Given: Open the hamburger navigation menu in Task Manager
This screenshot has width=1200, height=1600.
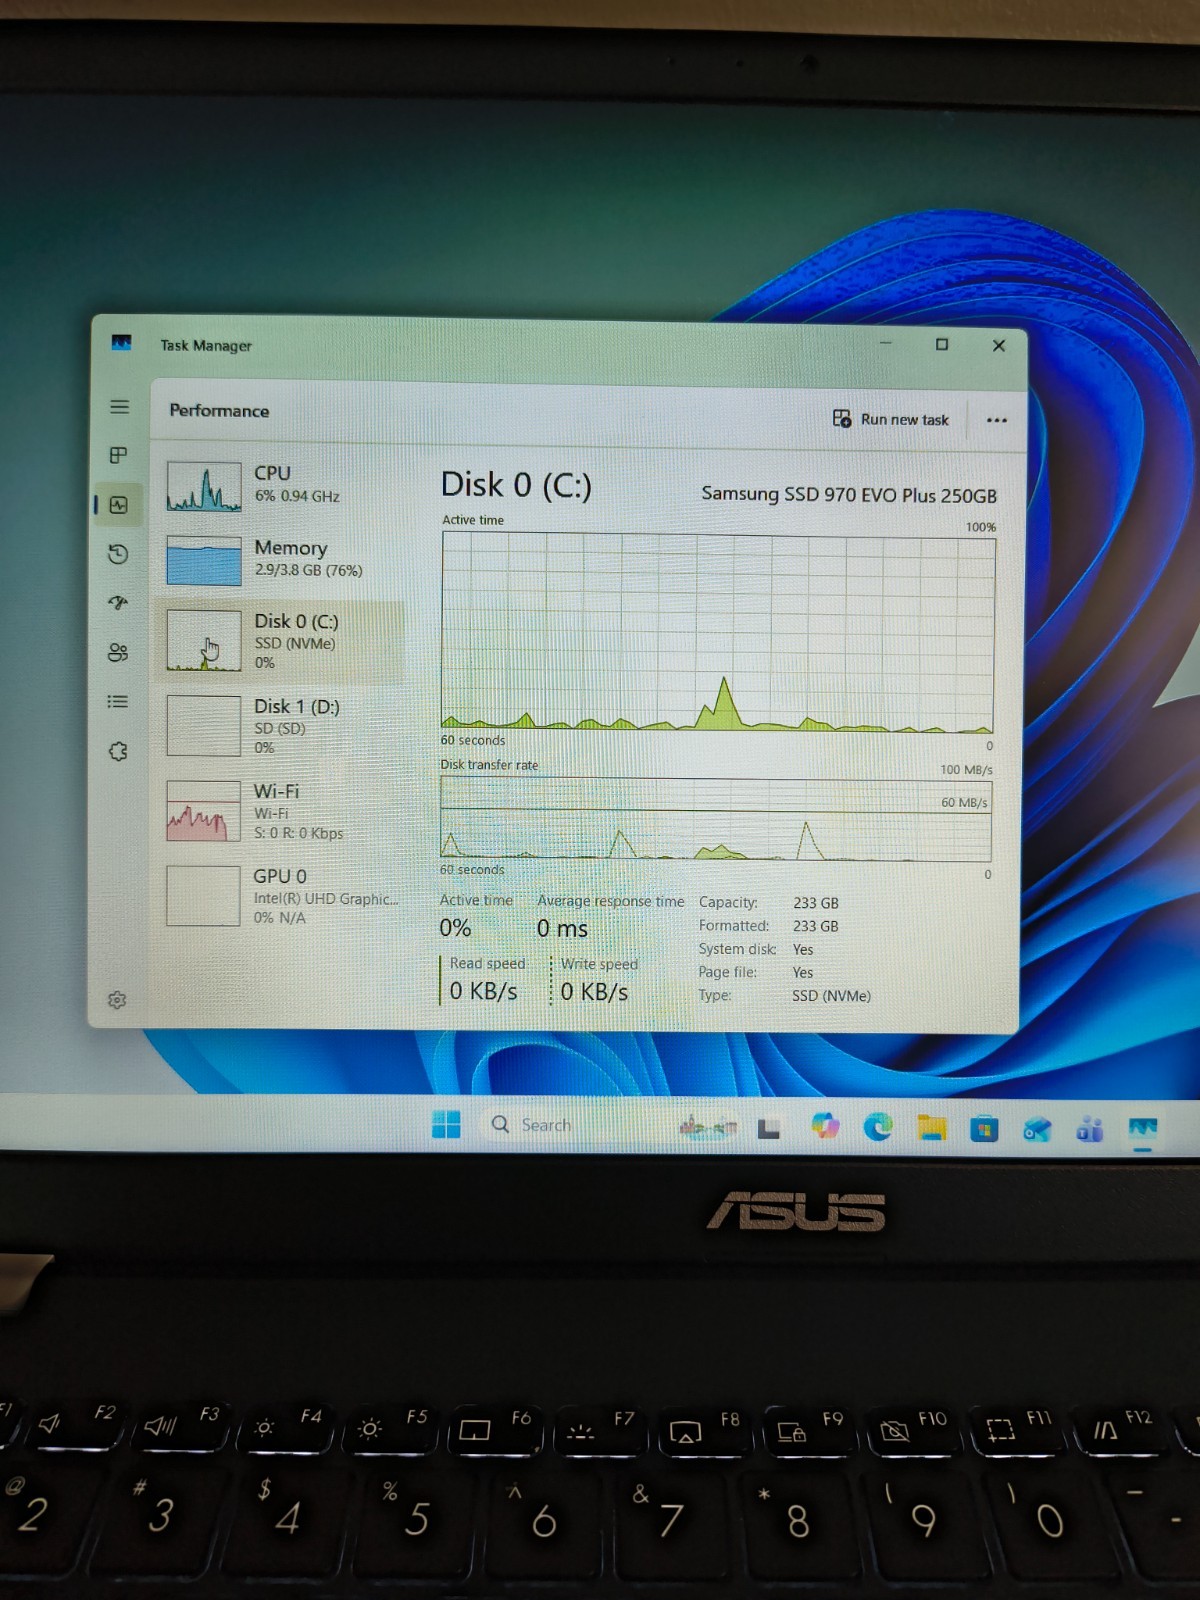Looking at the screenshot, I should [x=119, y=407].
